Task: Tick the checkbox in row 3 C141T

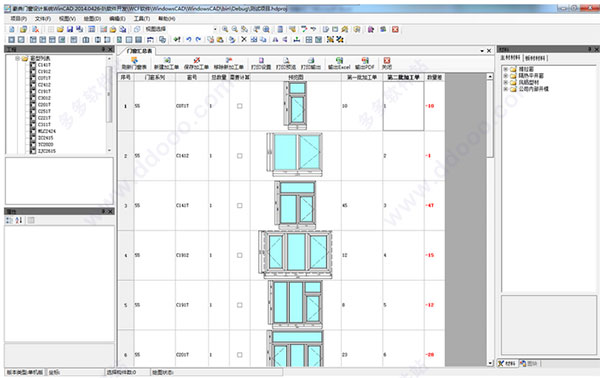Action: tap(240, 205)
